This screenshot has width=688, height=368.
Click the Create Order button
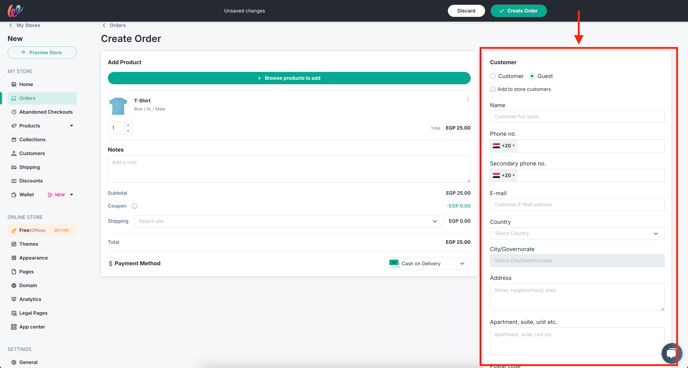coord(519,11)
